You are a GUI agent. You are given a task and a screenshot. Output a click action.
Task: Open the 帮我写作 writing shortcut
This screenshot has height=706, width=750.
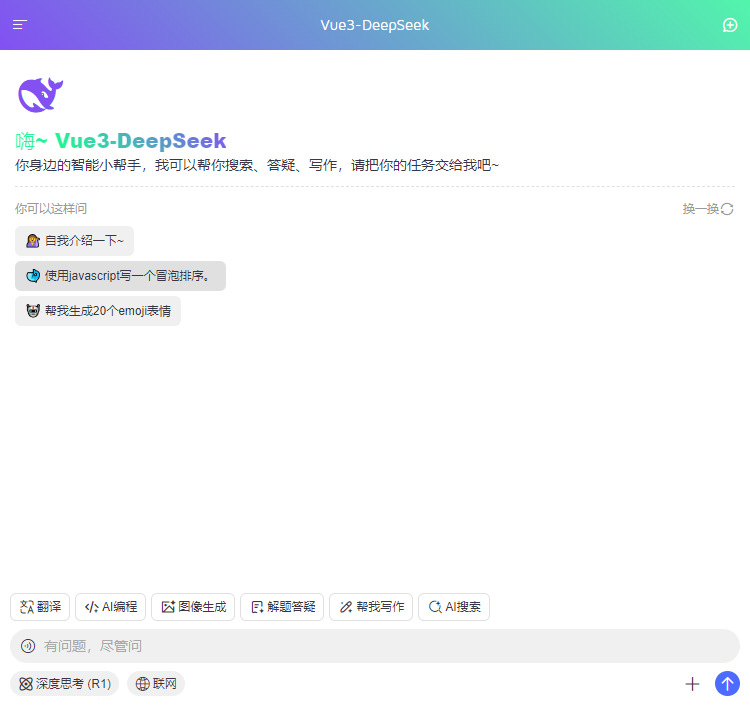pos(371,607)
